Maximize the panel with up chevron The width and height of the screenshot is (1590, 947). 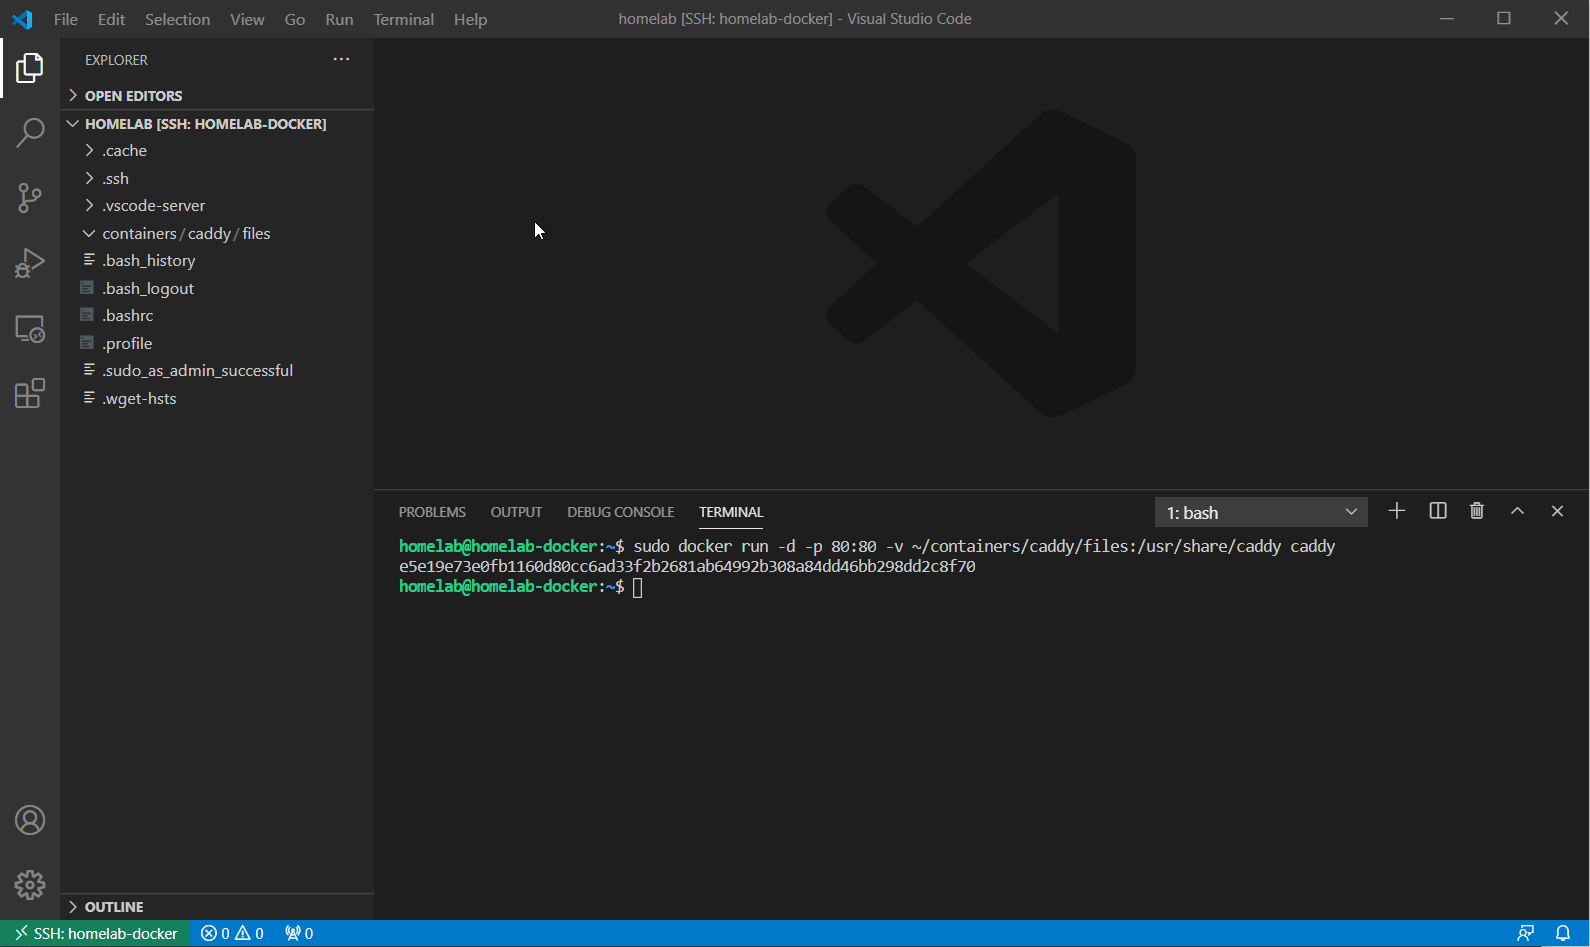coord(1517,511)
